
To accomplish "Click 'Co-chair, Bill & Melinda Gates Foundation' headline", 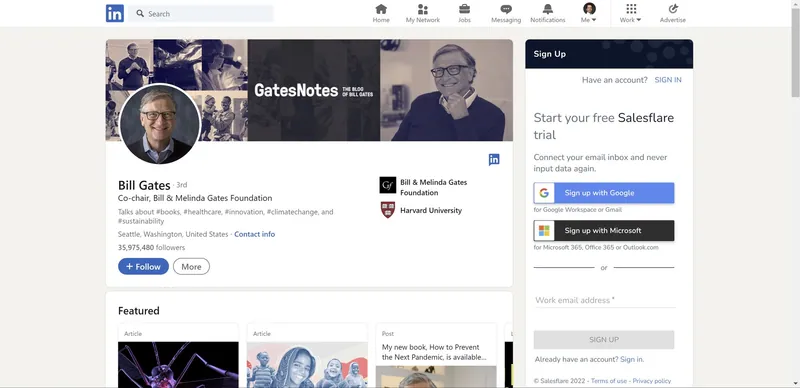I will pos(195,198).
